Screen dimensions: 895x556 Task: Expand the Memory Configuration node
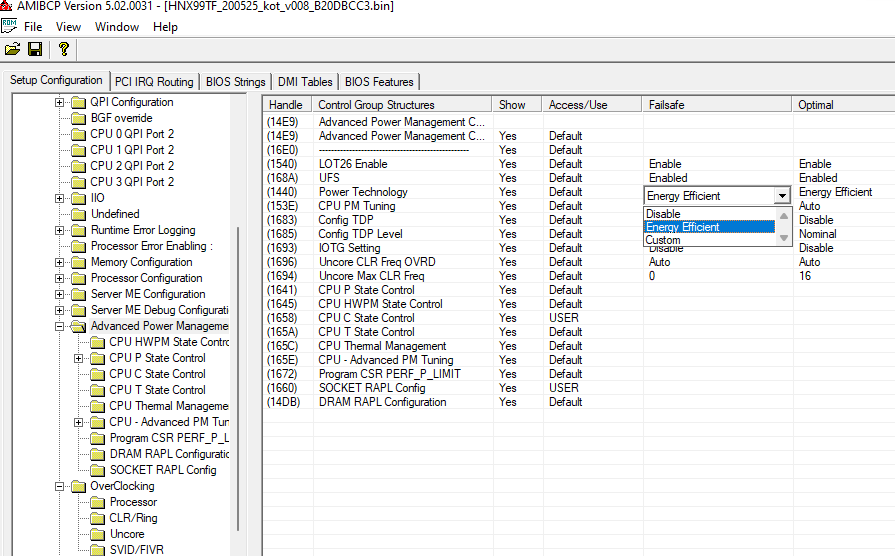coord(59,263)
